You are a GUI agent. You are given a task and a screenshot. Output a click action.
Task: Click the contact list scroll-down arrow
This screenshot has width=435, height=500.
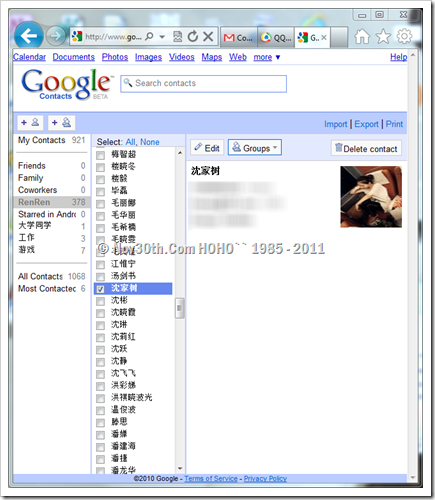coord(180,468)
